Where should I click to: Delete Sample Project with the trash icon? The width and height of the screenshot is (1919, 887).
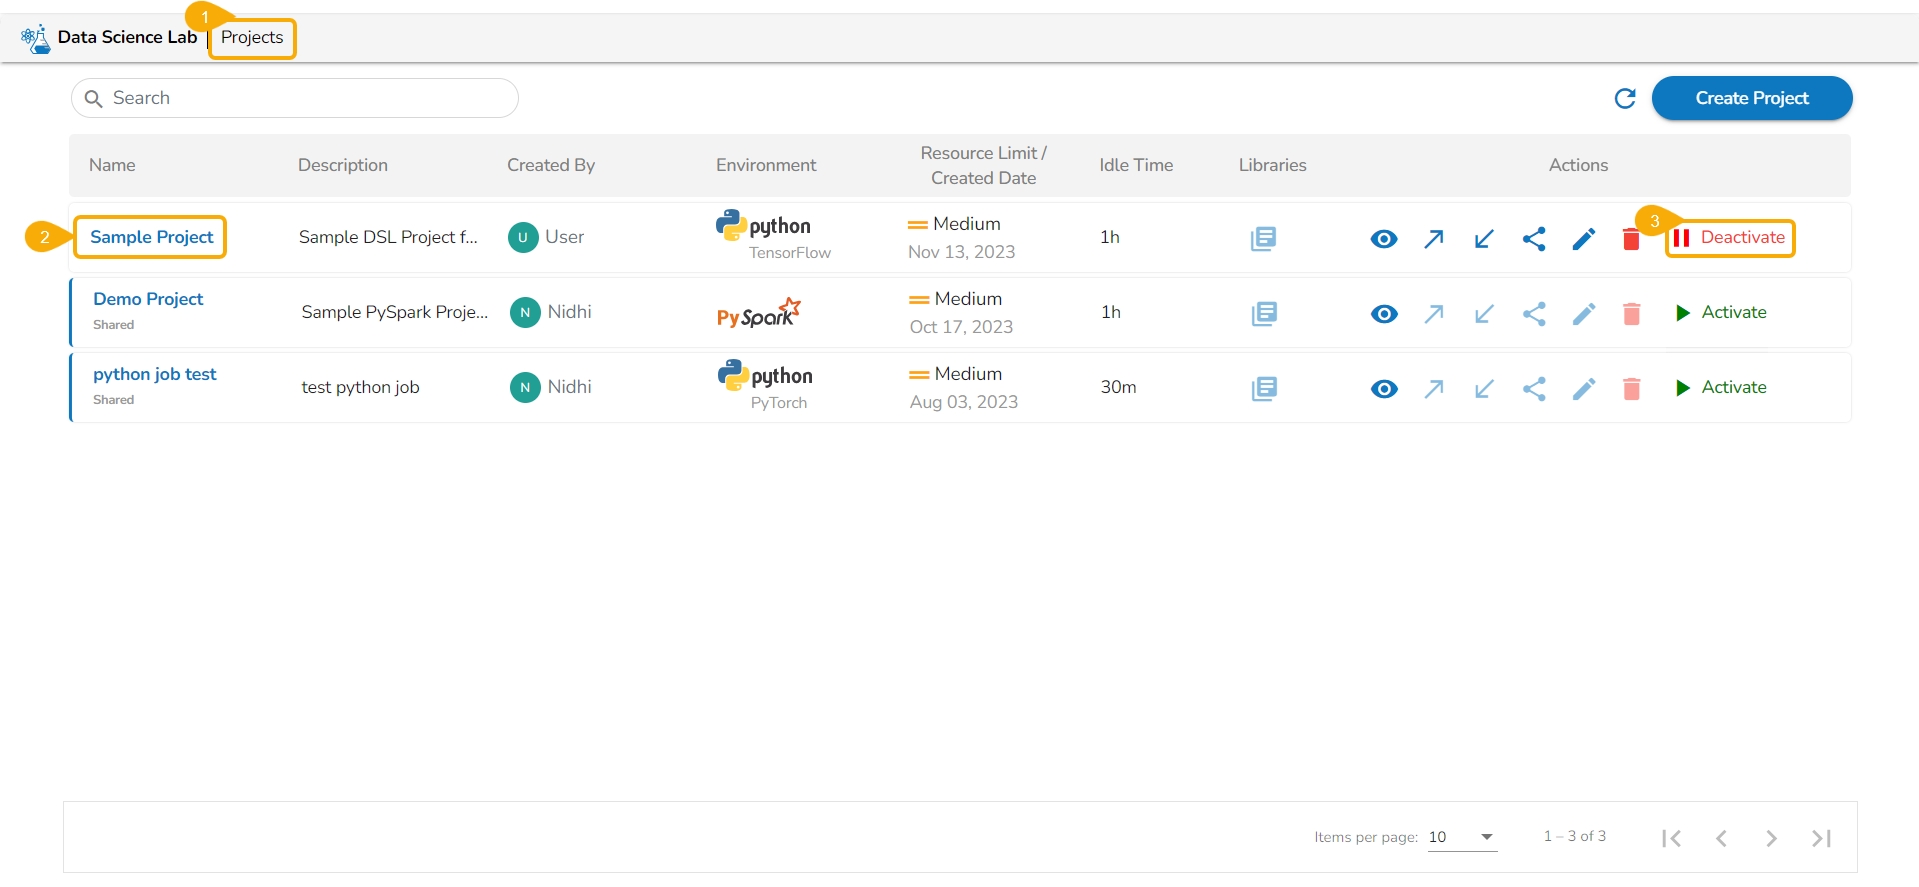pyautogui.click(x=1631, y=240)
